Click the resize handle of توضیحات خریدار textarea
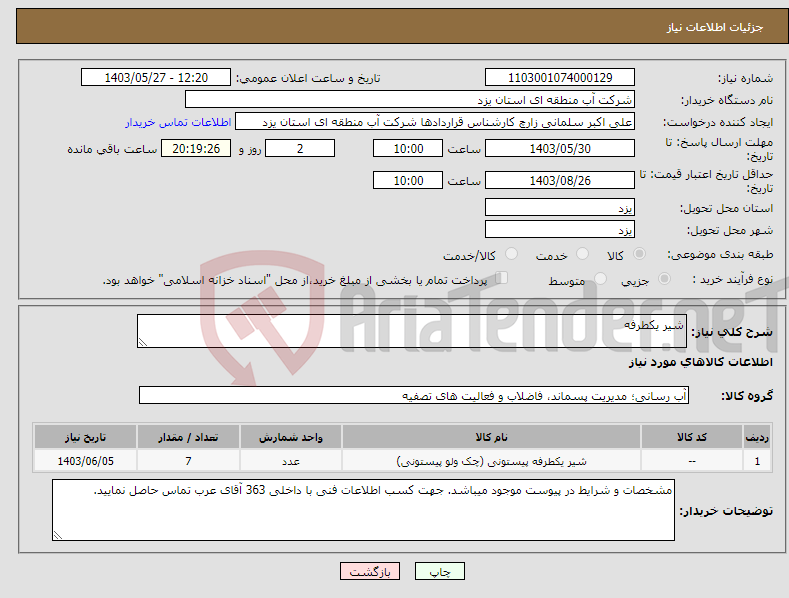Viewport: 789px width, 598px height. pyautogui.click(x=57, y=536)
